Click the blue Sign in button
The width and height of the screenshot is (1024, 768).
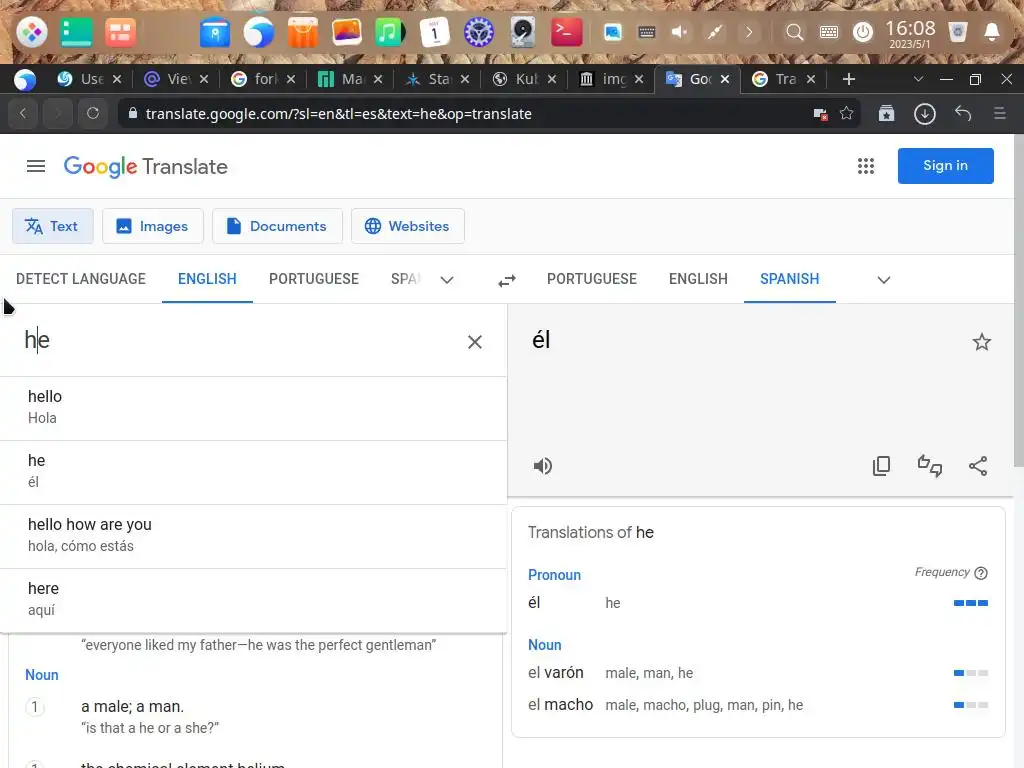click(945, 166)
